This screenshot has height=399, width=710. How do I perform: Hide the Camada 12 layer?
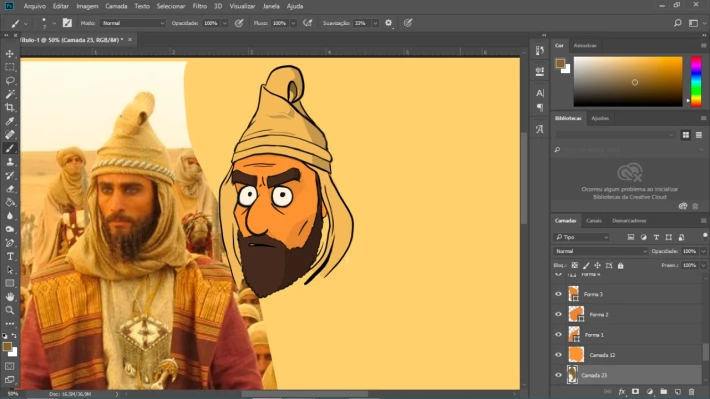point(558,355)
